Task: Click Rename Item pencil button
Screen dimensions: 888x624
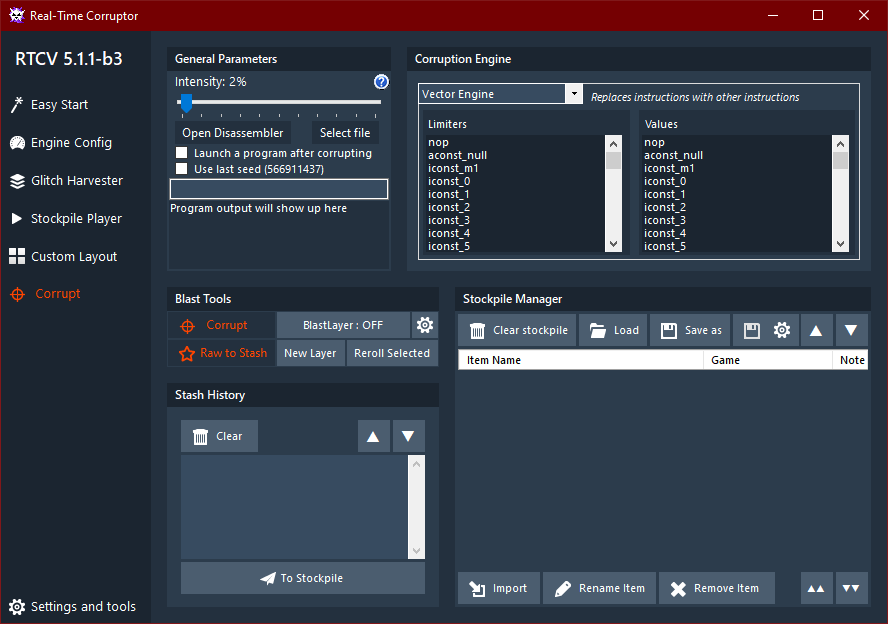Action: (599, 588)
